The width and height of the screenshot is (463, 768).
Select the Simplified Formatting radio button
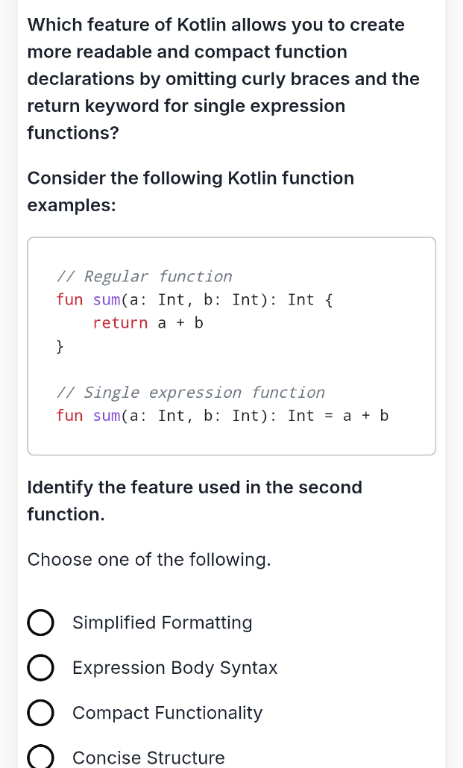[x=41, y=623]
